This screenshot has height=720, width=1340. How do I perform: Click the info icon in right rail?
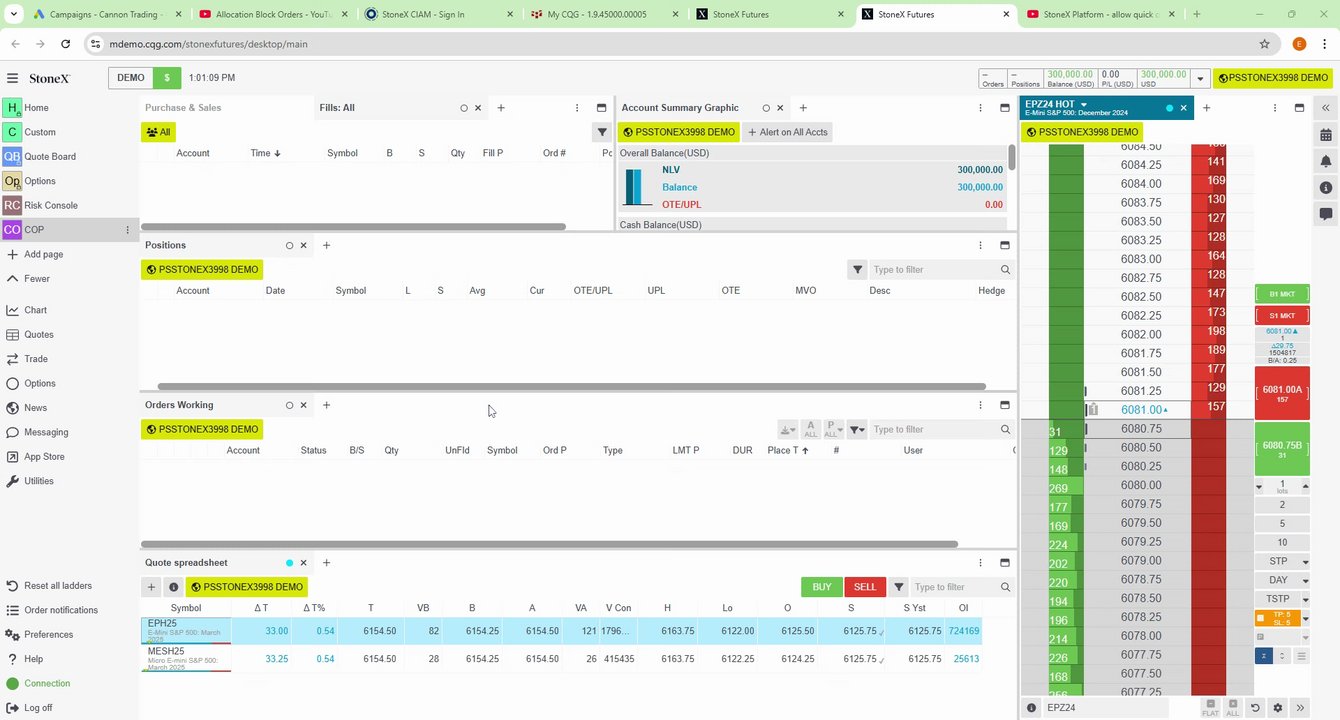point(1326,188)
